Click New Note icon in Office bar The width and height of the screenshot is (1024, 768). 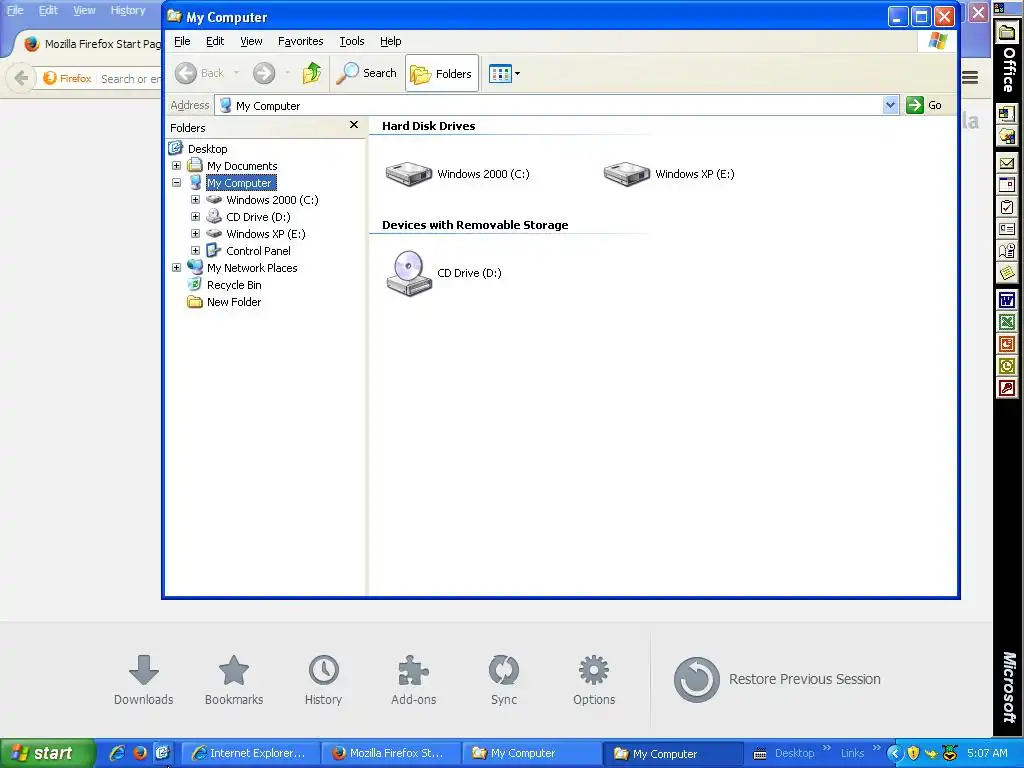[x=1006, y=273]
